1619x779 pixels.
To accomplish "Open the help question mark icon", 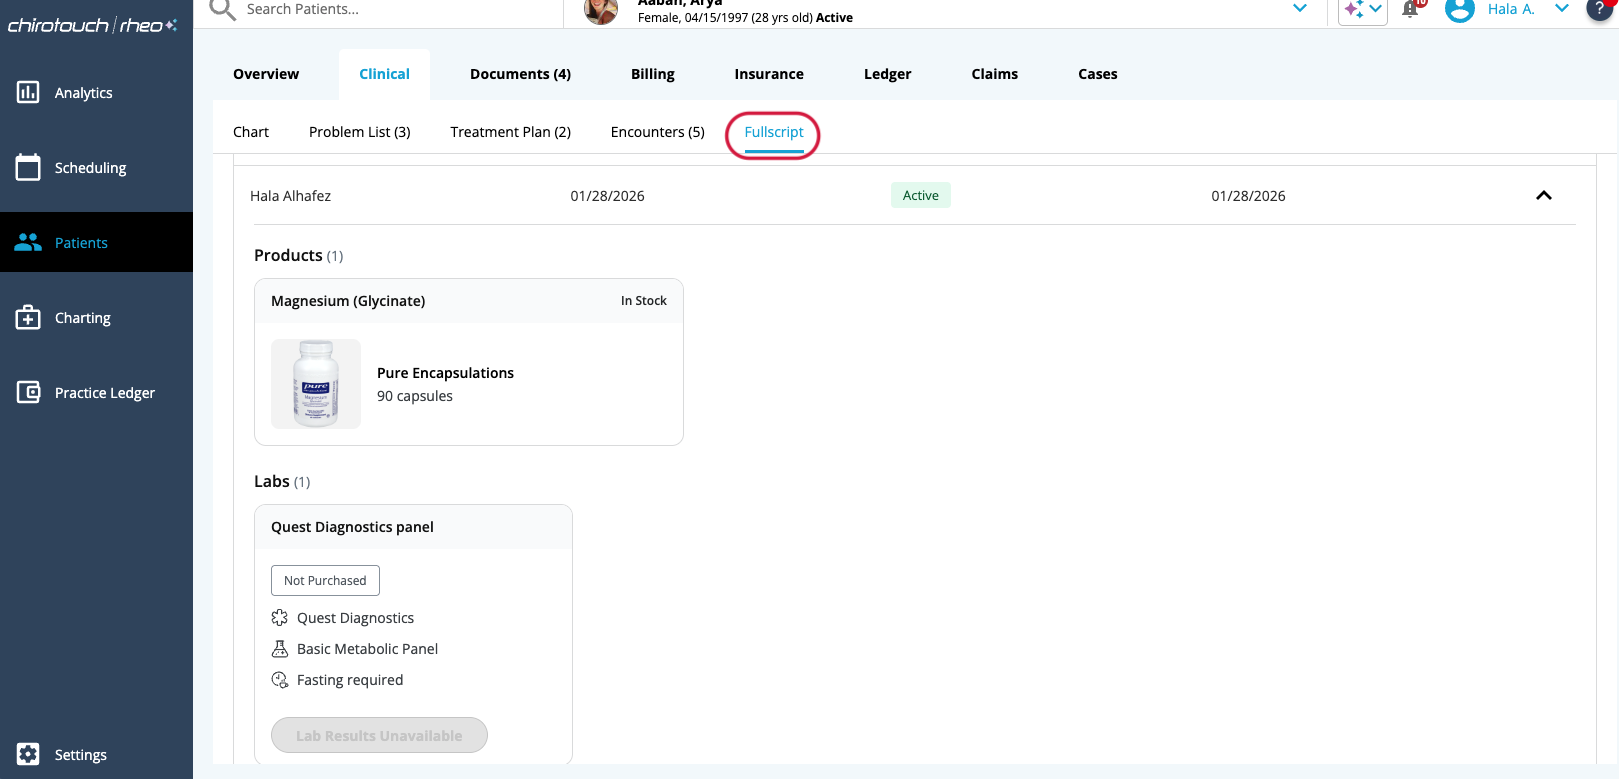I will tap(1599, 8).
